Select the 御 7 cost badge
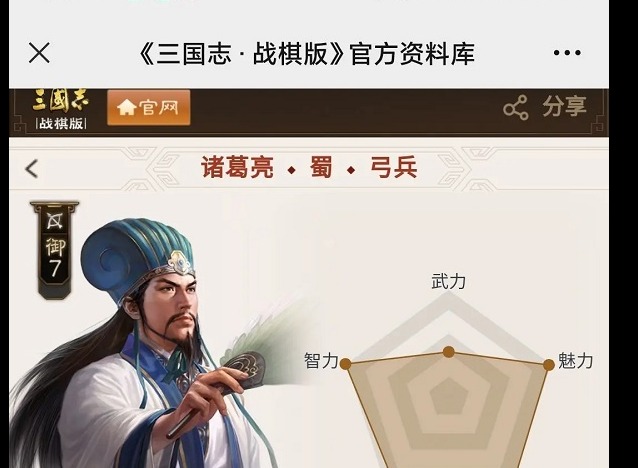 [x=55, y=258]
